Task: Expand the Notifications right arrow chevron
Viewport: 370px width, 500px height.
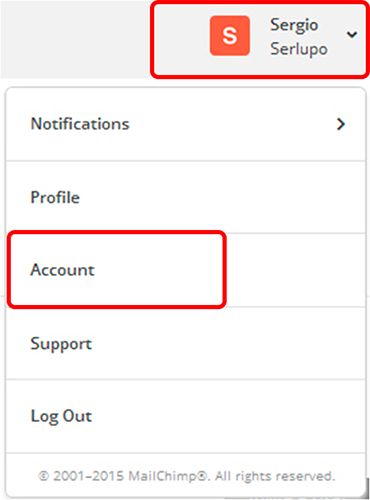Action: (x=341, y=124)
